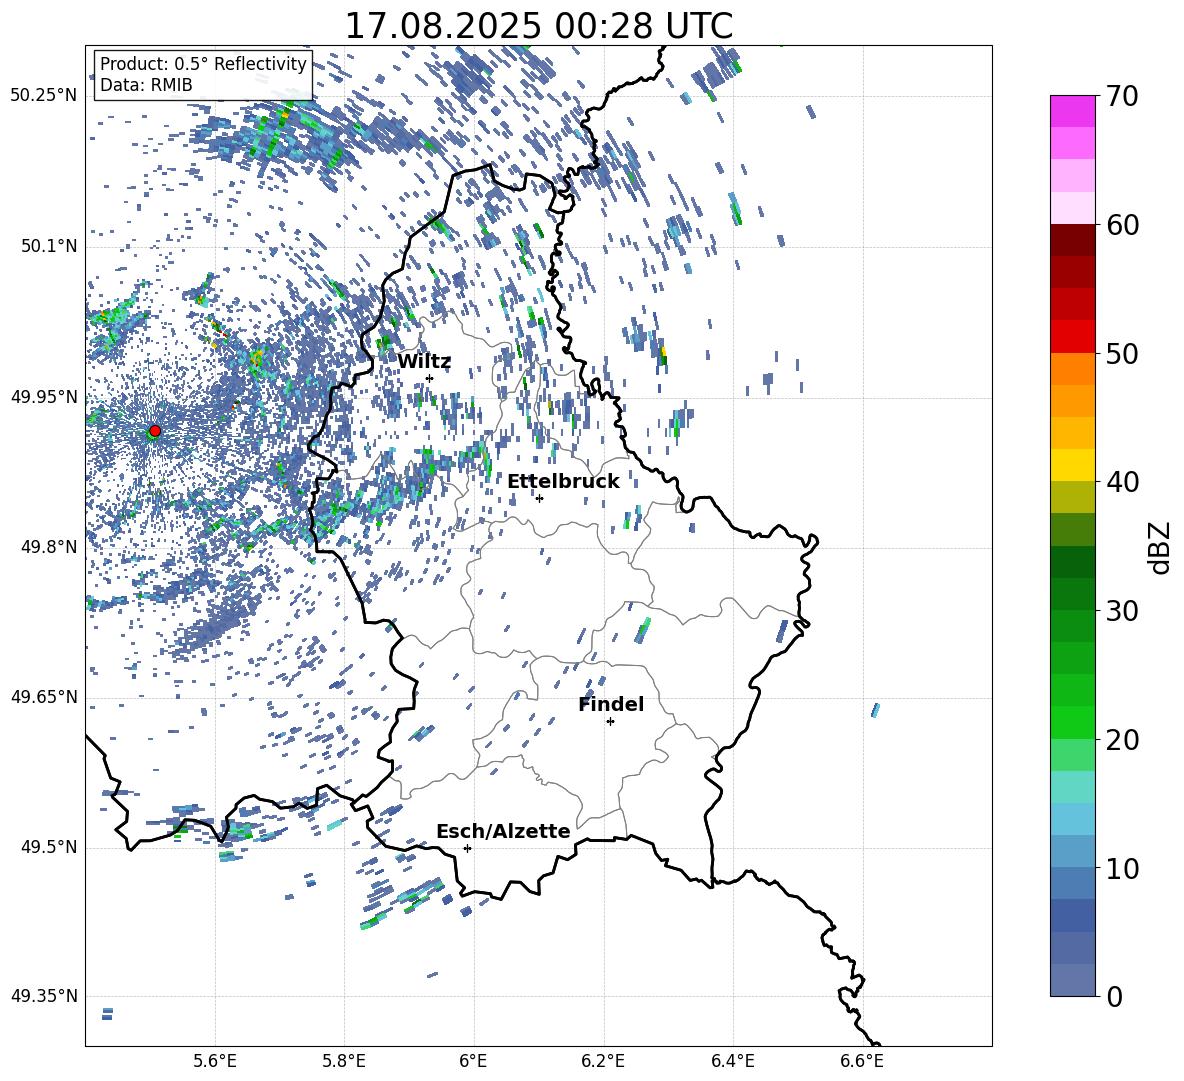Click the 49.95°N latitude label

(44, 396)
